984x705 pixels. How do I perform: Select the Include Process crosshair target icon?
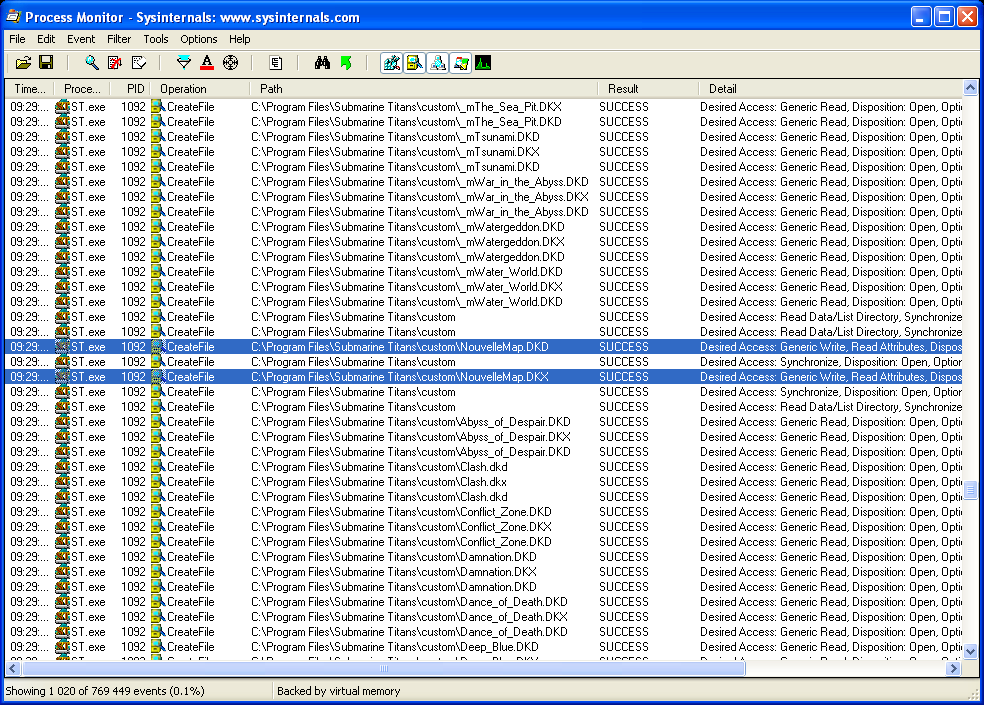pyautogui.click(x=230, y=63)
